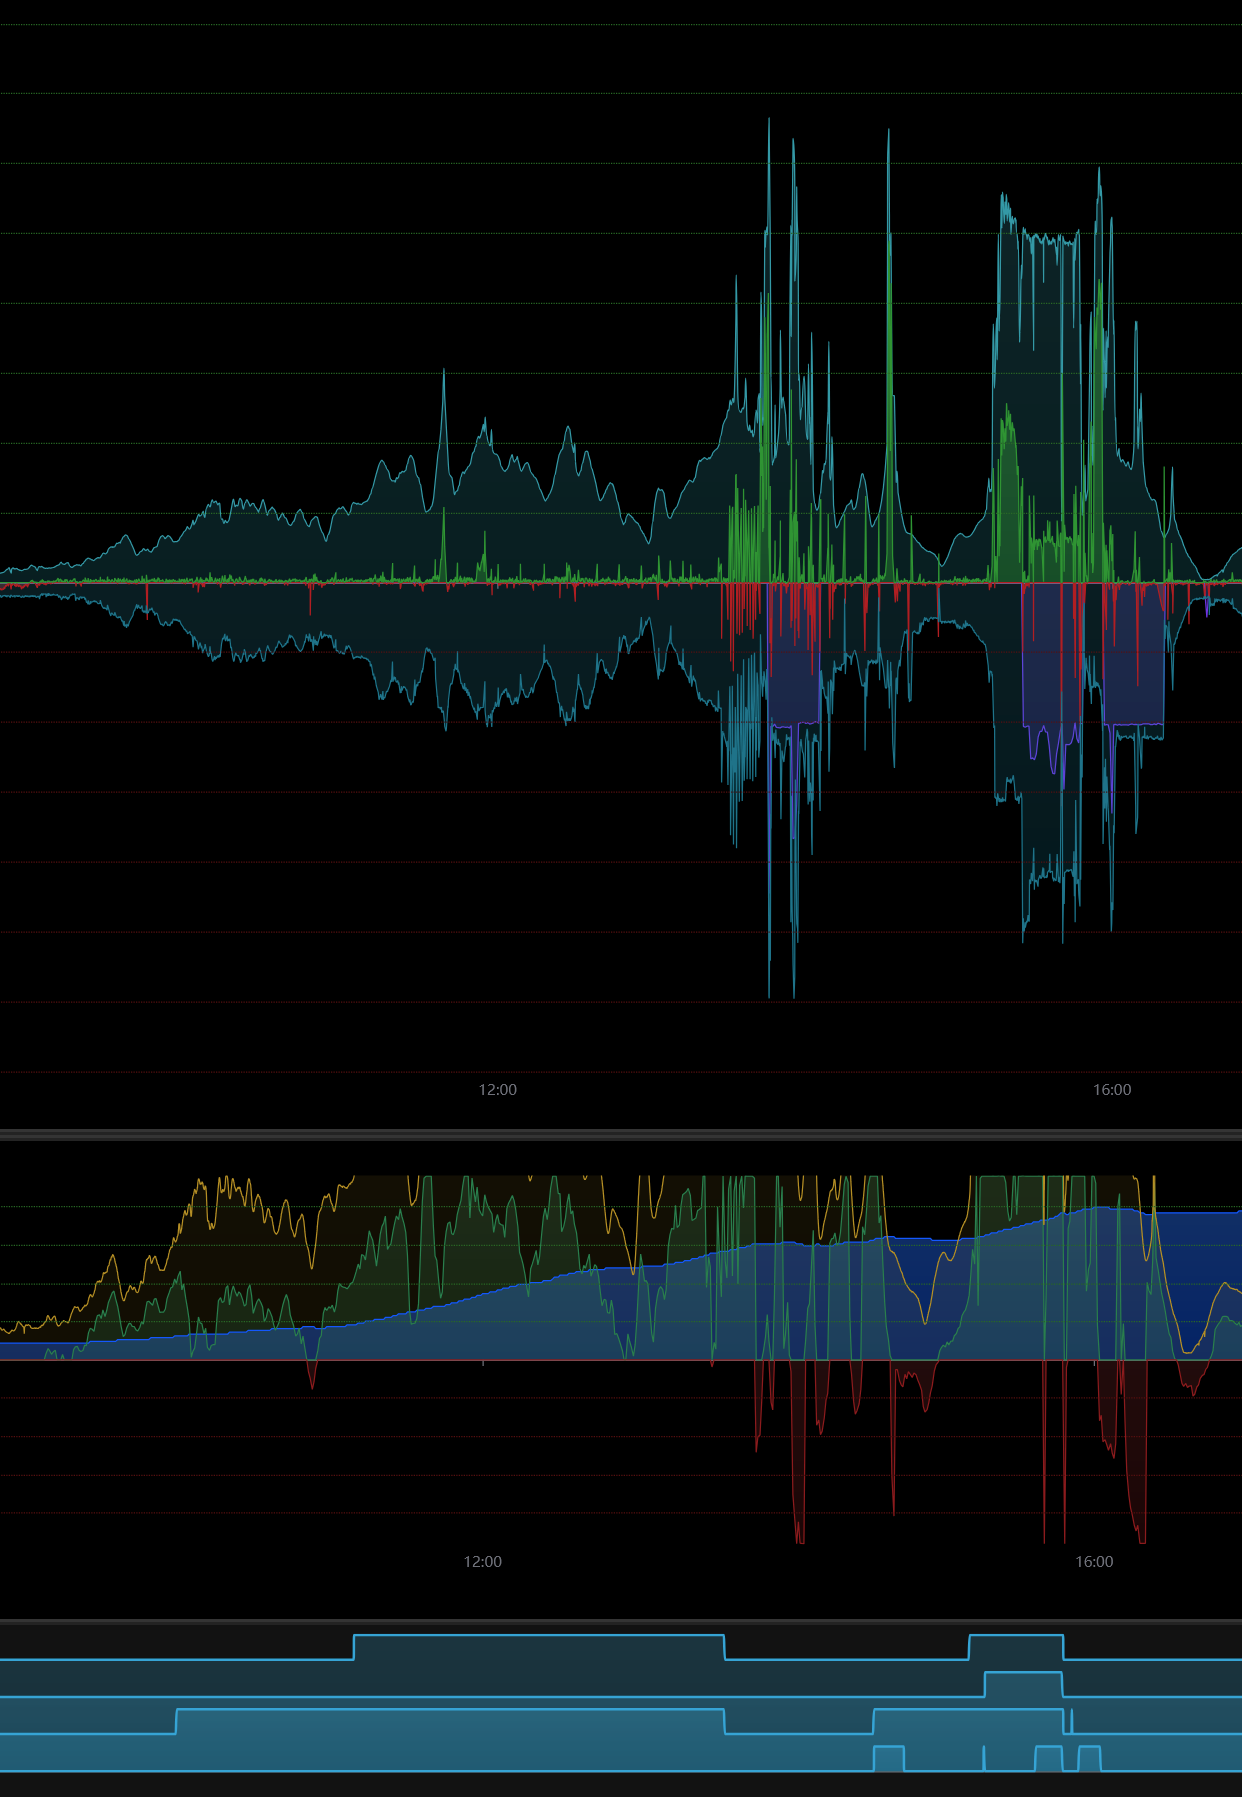This screenshot has height=1797, width=1242.
Task: Click the divider bar above the bottom state timeline
Action: coord(620,1621)
